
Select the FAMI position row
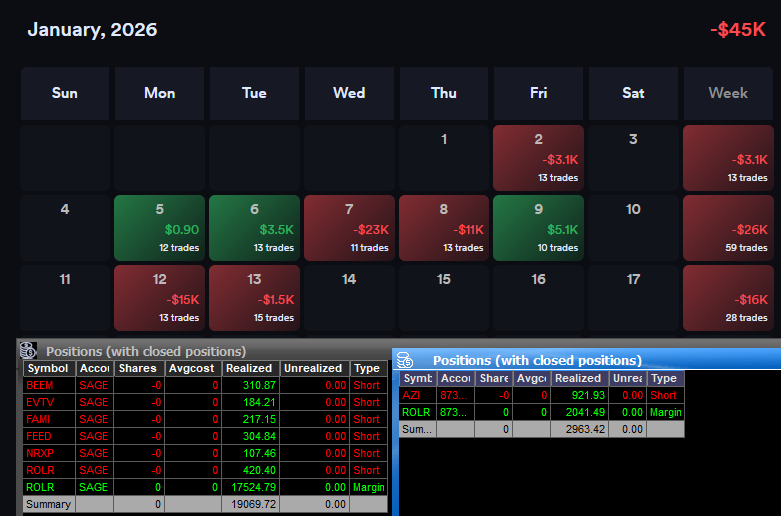click(205, 419)
